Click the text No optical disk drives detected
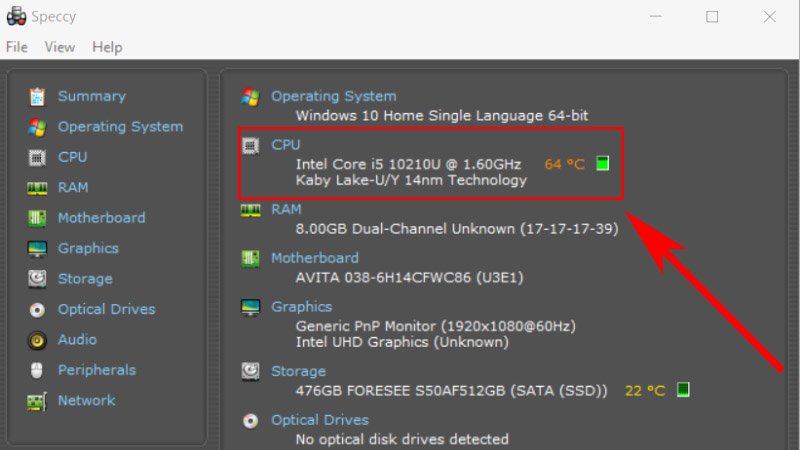 click(x=402, y=439)
